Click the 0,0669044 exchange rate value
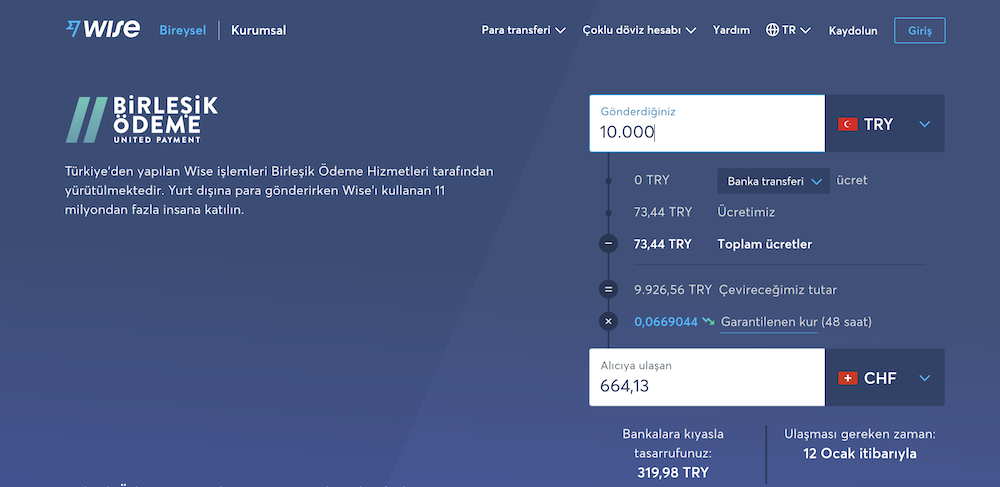The image size is (1000, 487). [666, 322]
